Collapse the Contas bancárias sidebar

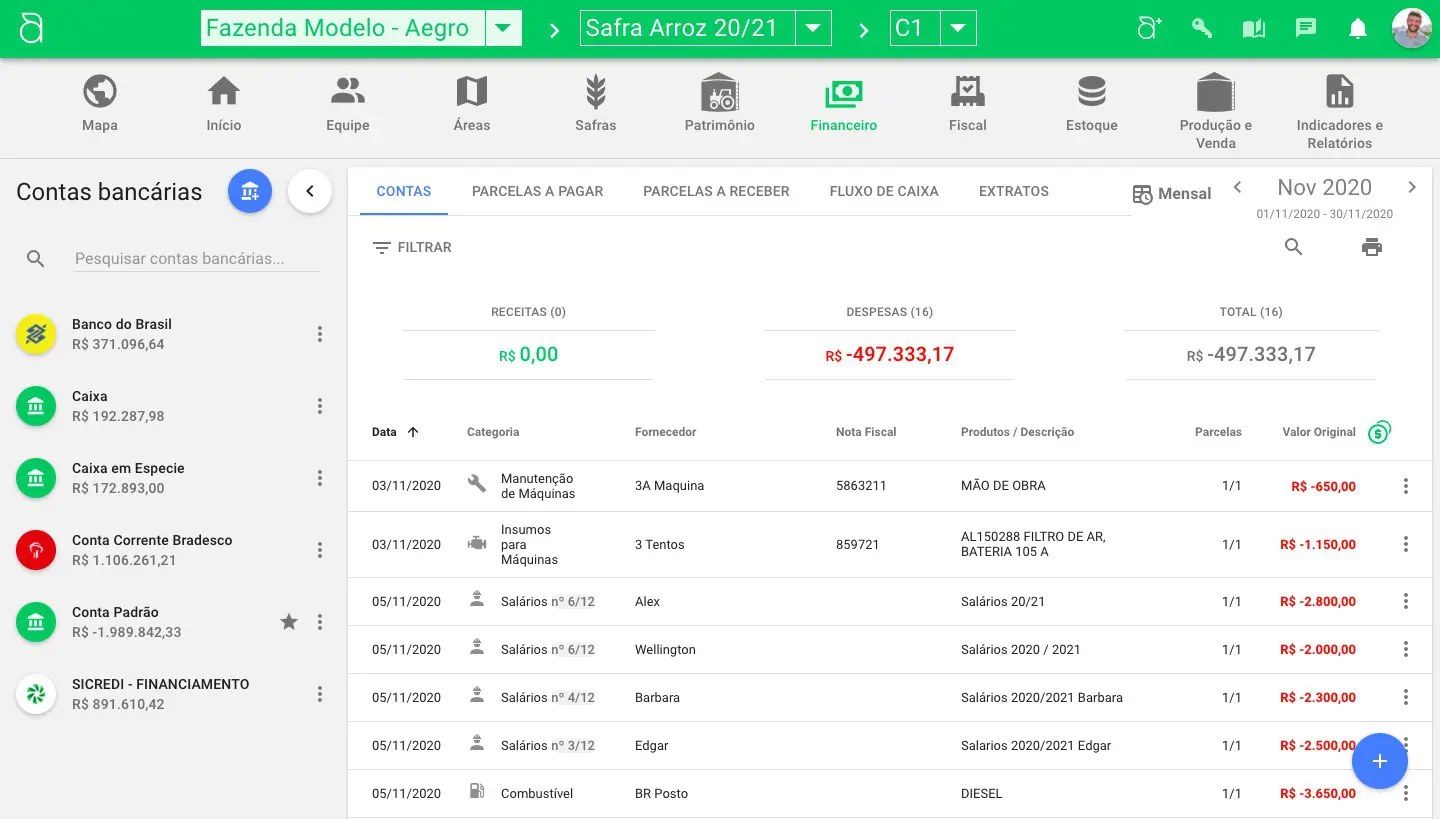click(310, 191)
